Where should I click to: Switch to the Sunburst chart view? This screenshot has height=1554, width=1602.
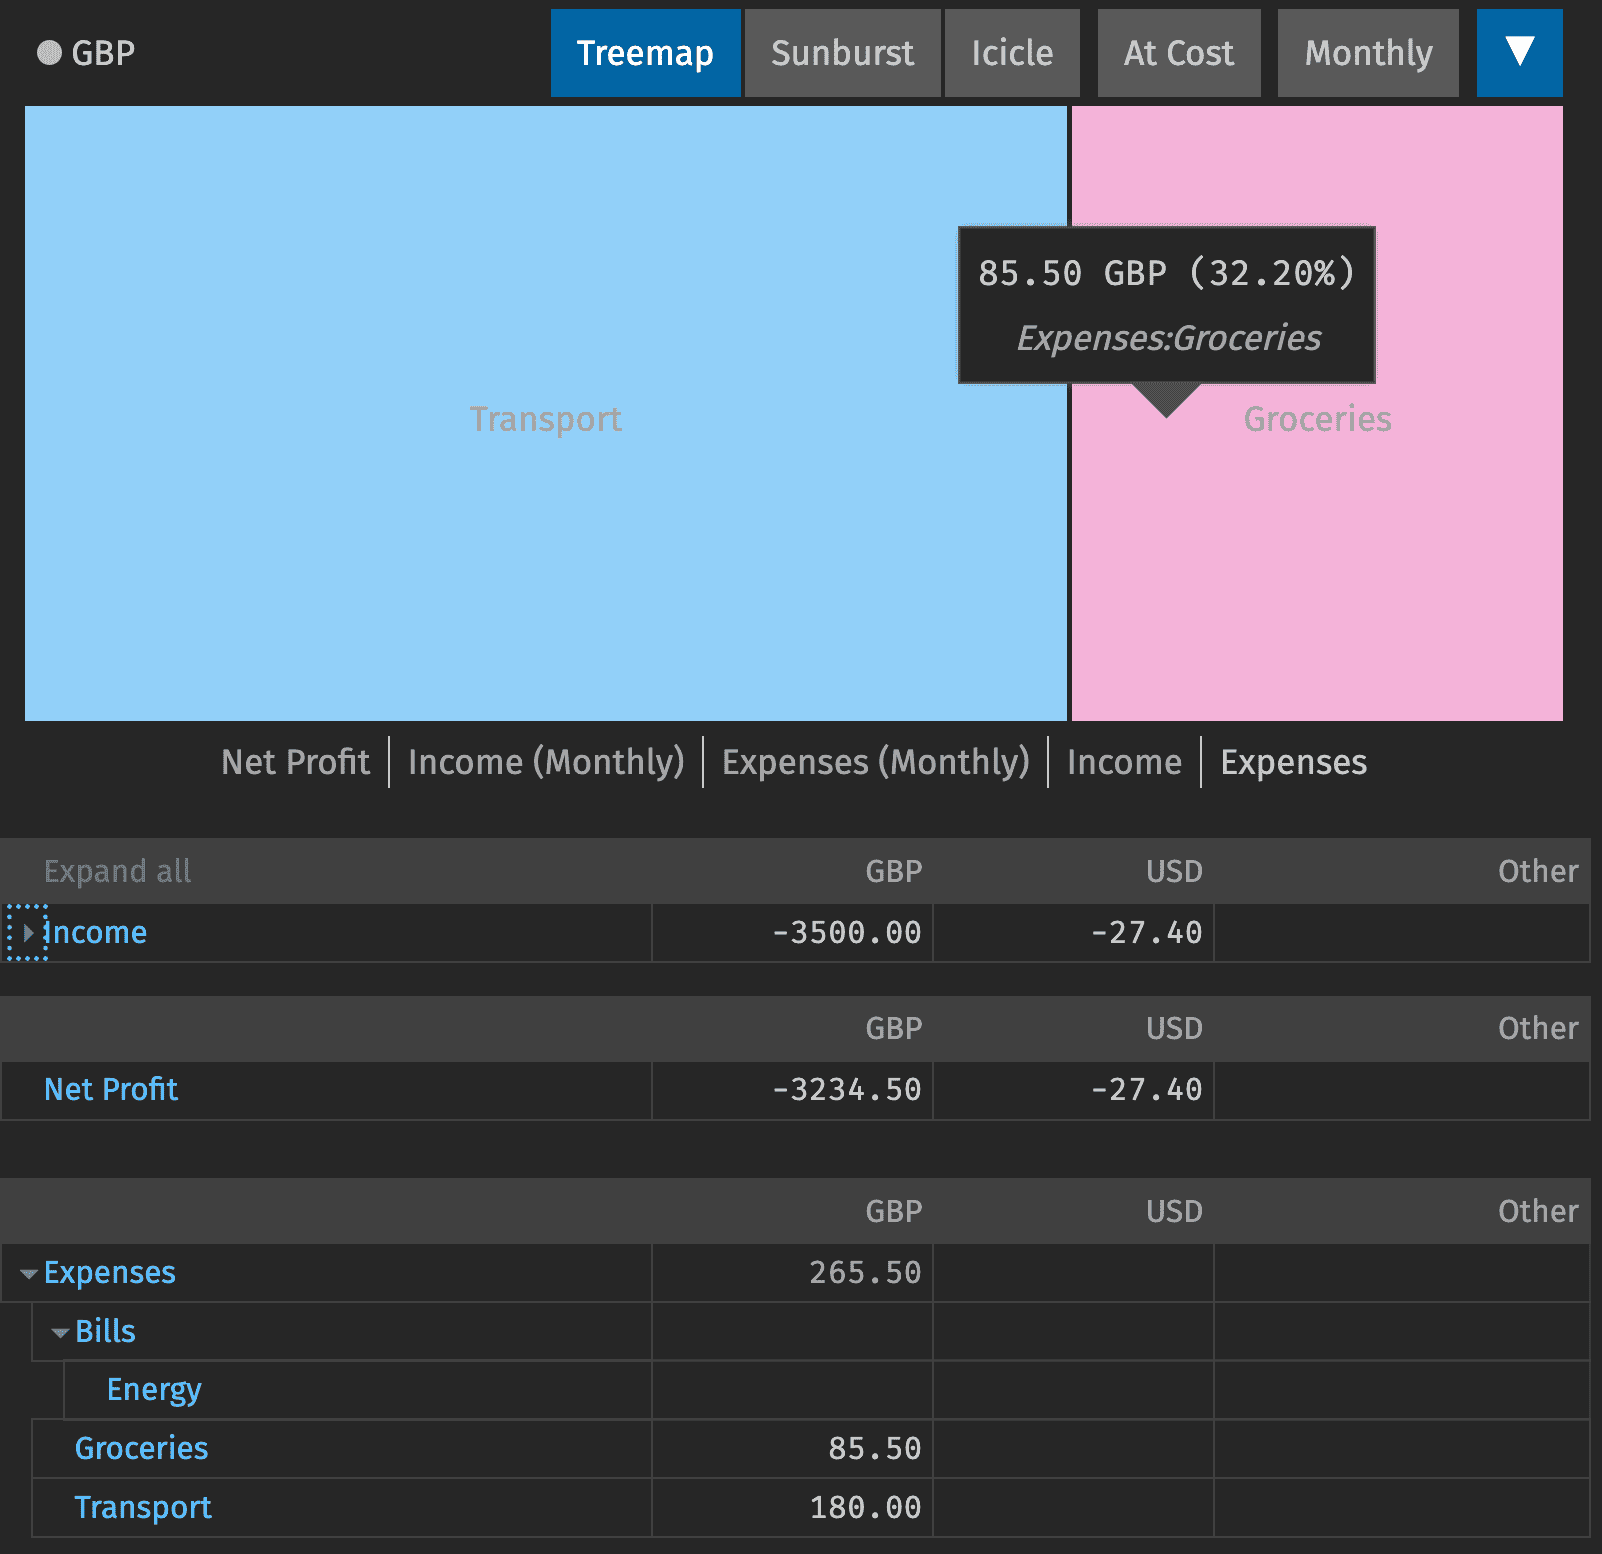click(x=841, y=53)
